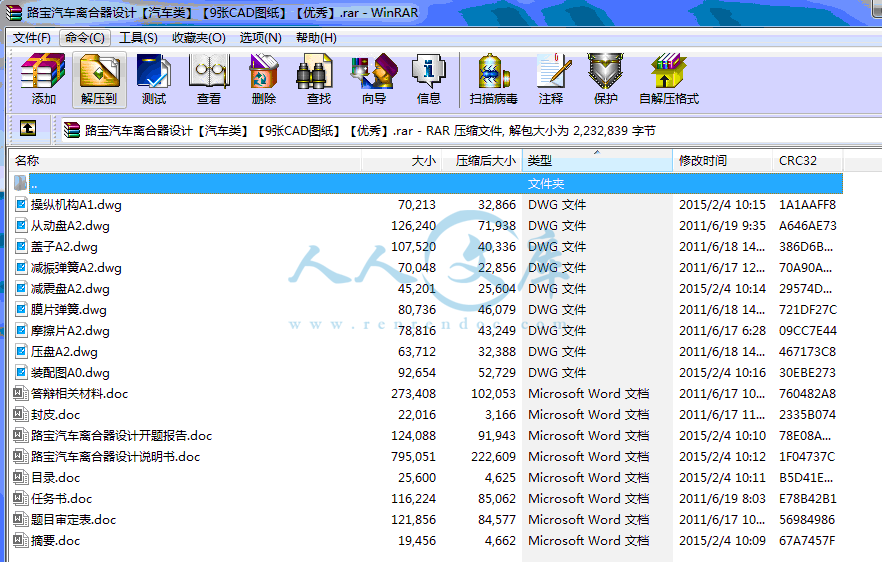This screenshot has height=562, width=882.
Task: Click the Word icon of 封皮.doc
Action: (x=21, y=414)
